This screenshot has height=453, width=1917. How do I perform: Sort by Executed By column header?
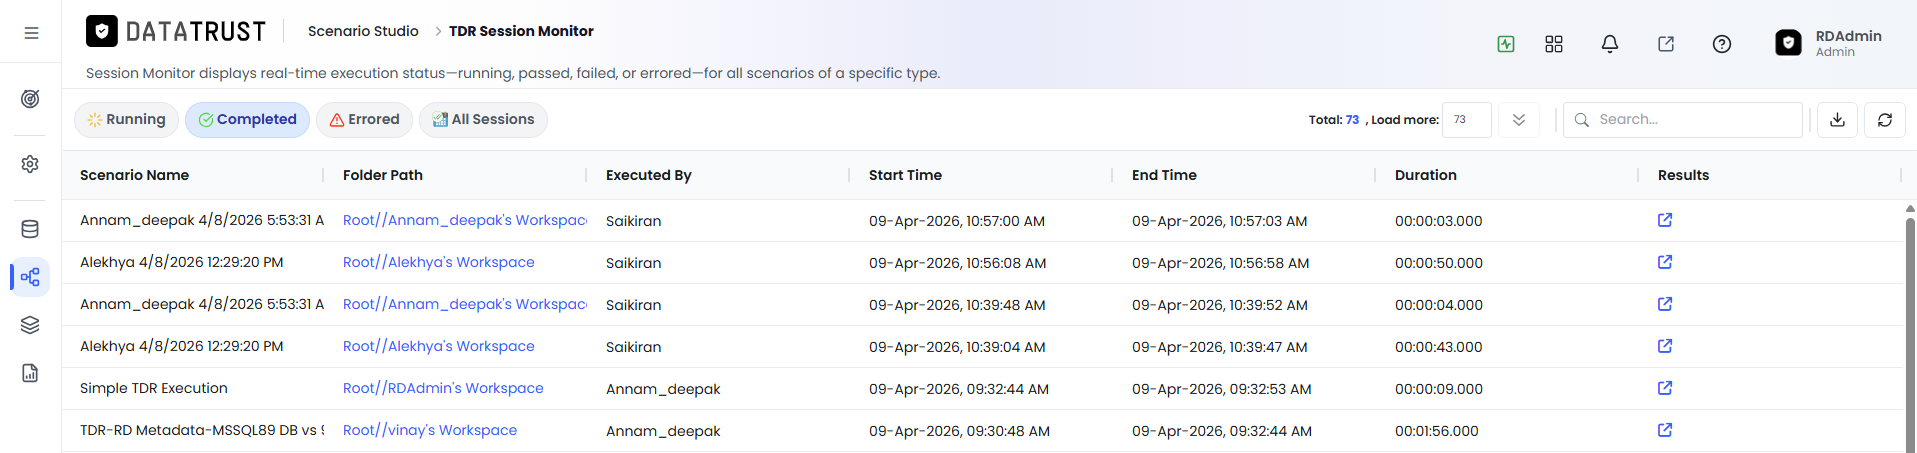649,175
